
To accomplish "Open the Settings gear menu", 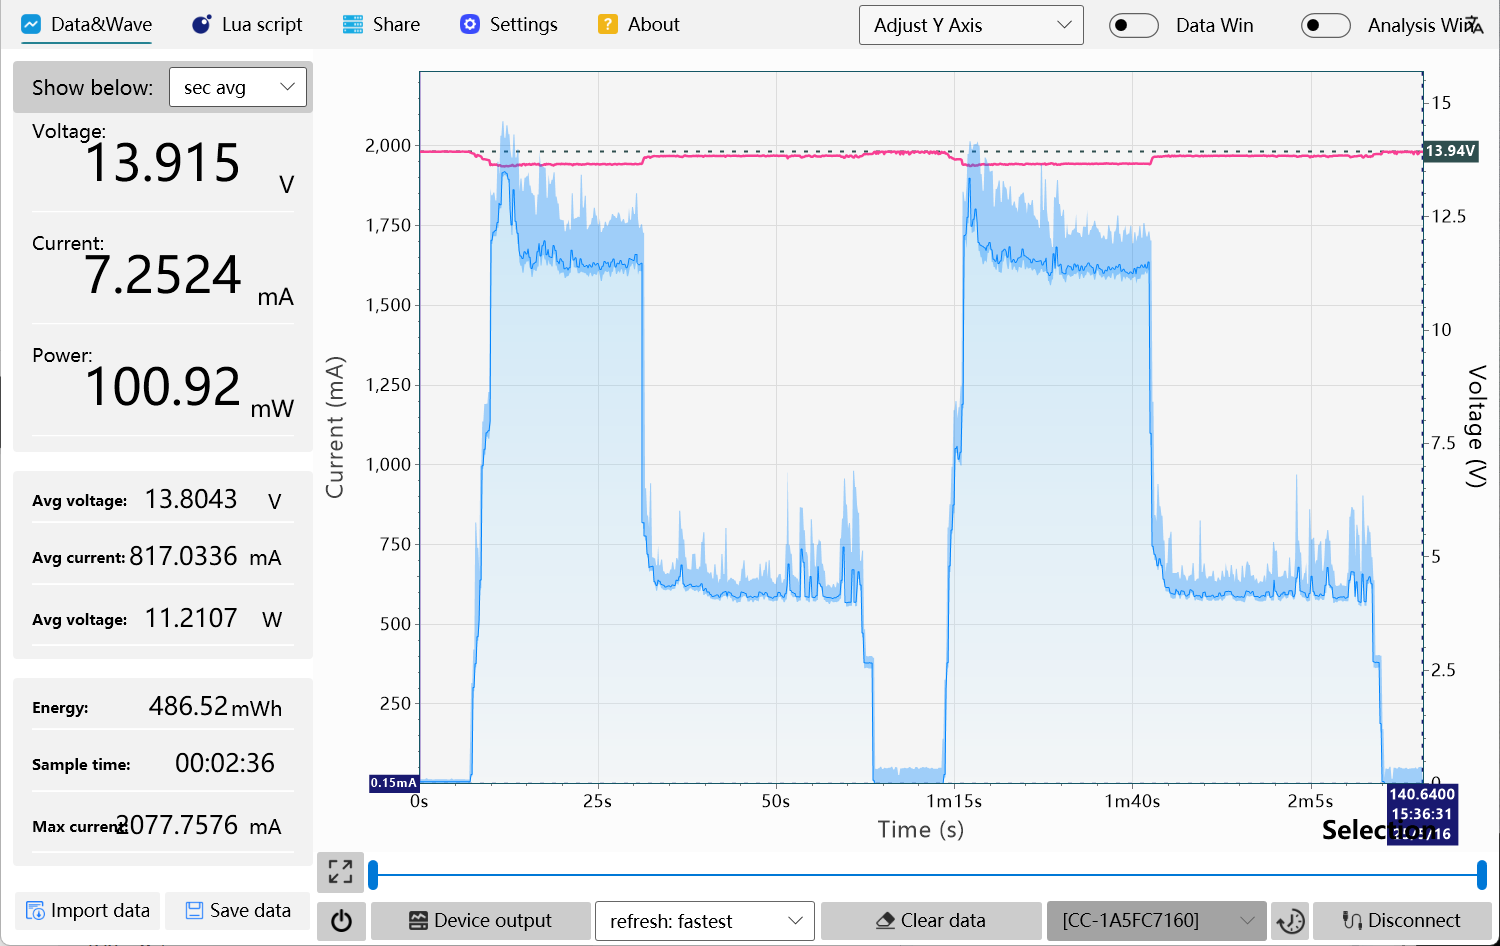I will 508,25.
